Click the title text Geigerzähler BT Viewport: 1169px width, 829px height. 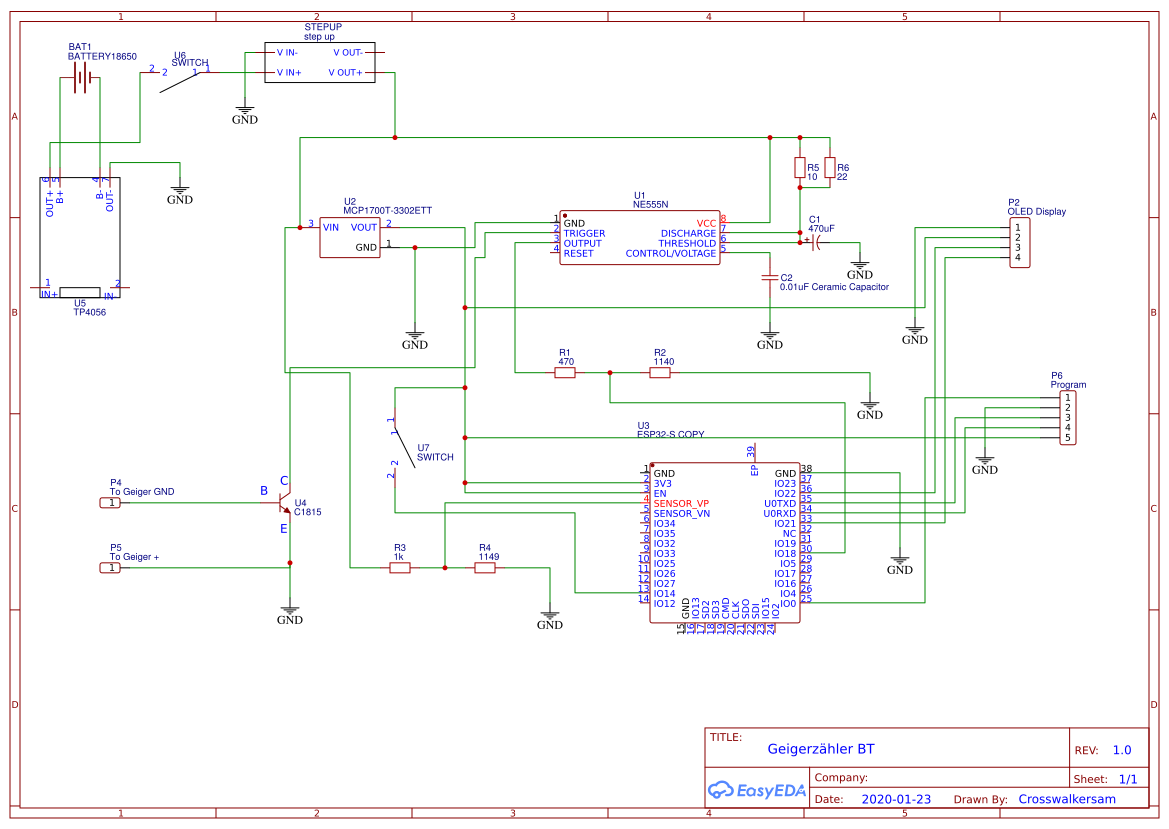point(820,747)
